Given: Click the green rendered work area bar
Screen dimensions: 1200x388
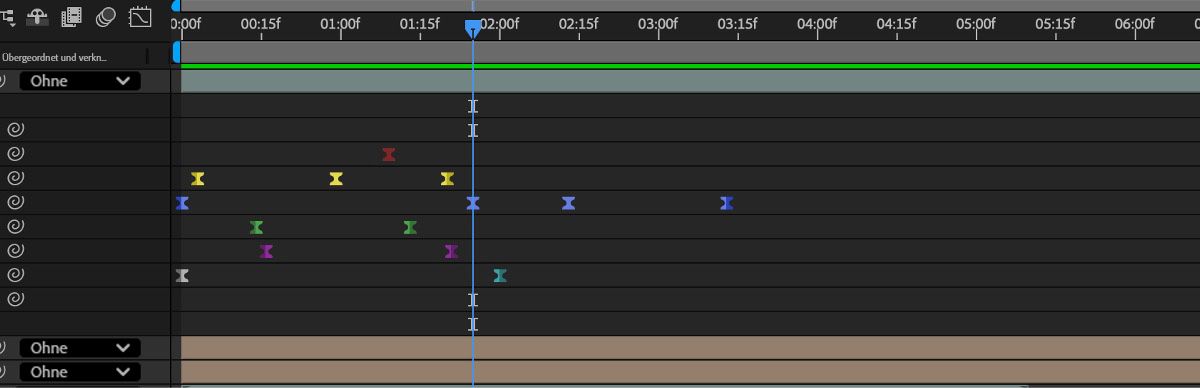Looking at the screenshot, I should point(690,66).
